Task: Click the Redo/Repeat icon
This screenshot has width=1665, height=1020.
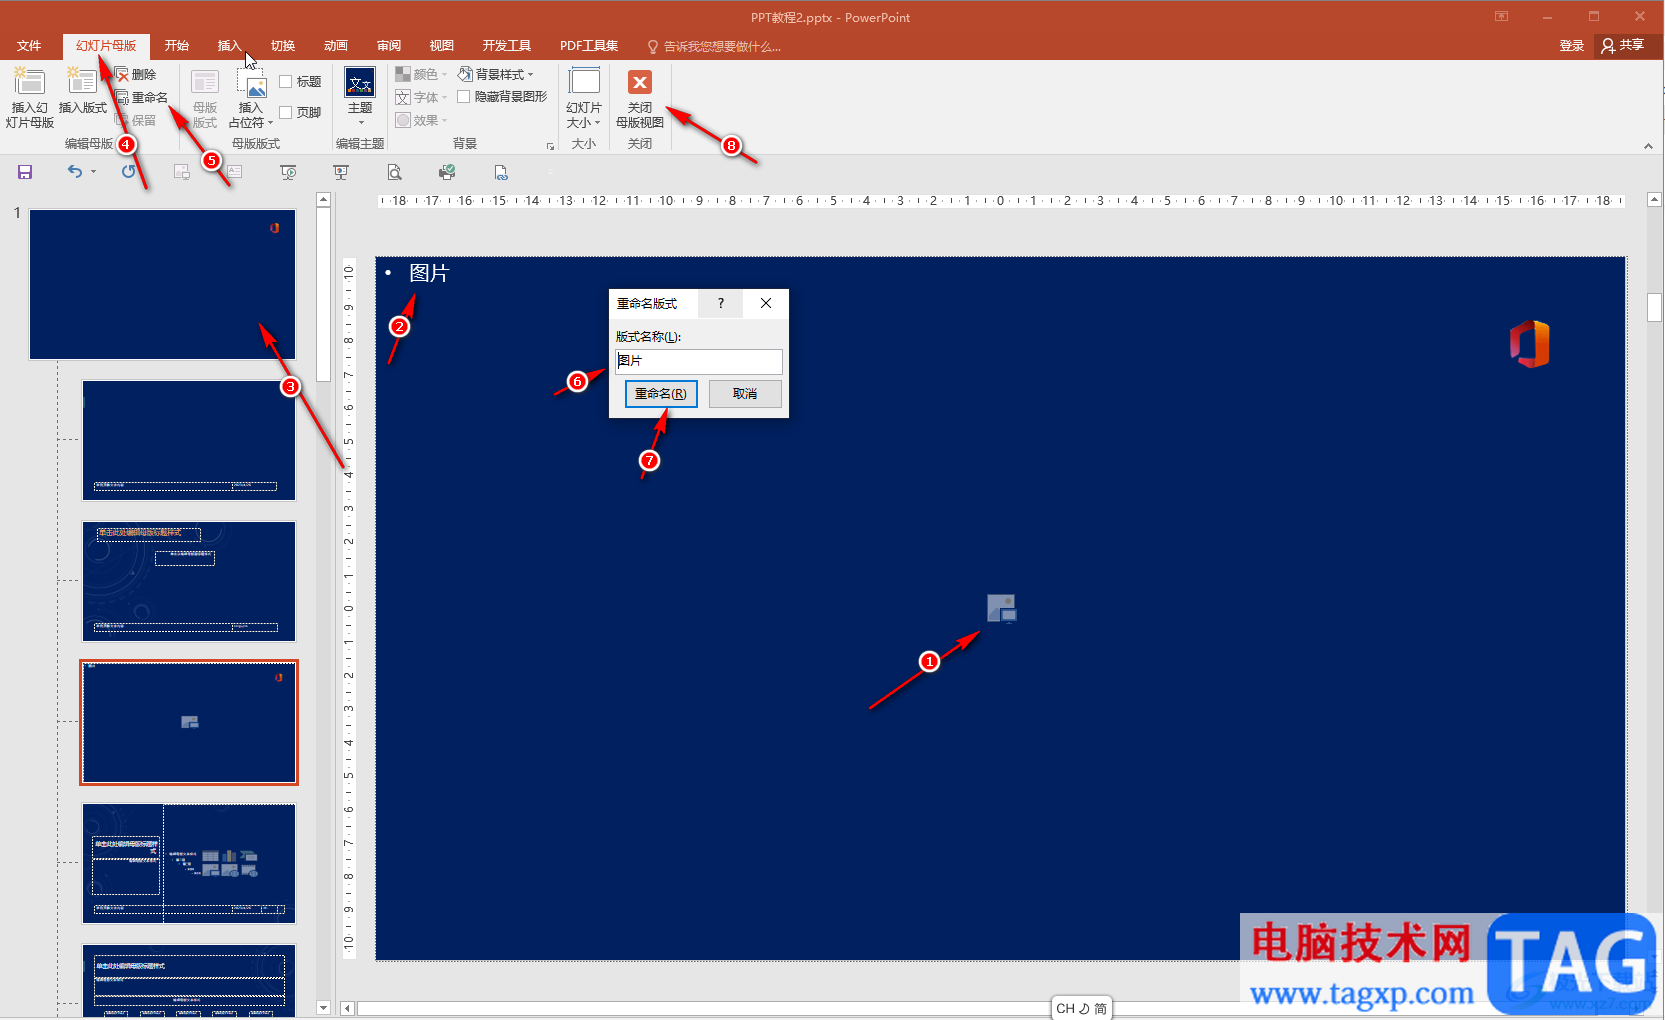Action: pyautogui.click(x=128, y=172)
